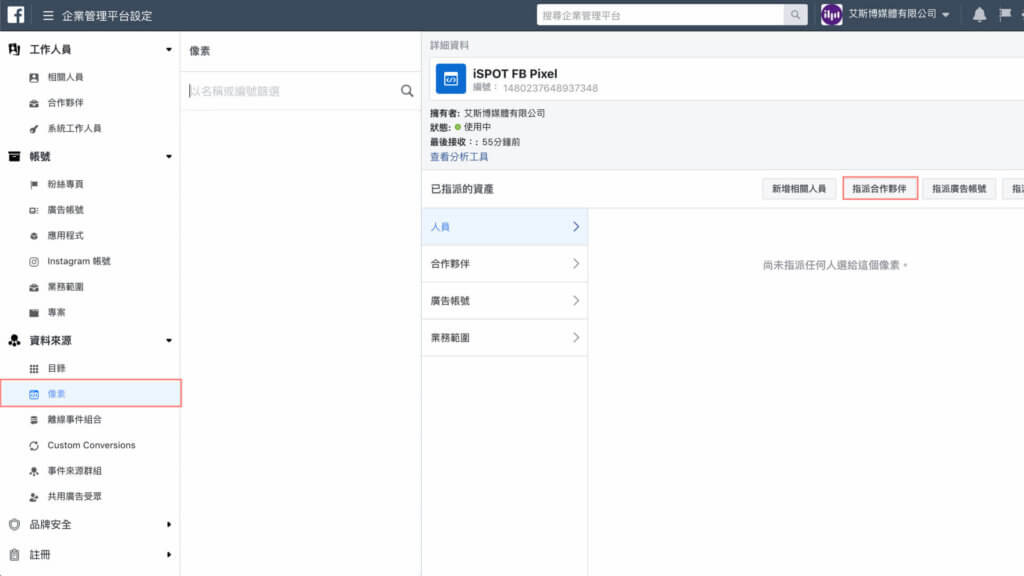The image size is (1024, 576).
Task: Click the 合作夥伴 briefcase icon in sidebar
Action: [34, 103]
